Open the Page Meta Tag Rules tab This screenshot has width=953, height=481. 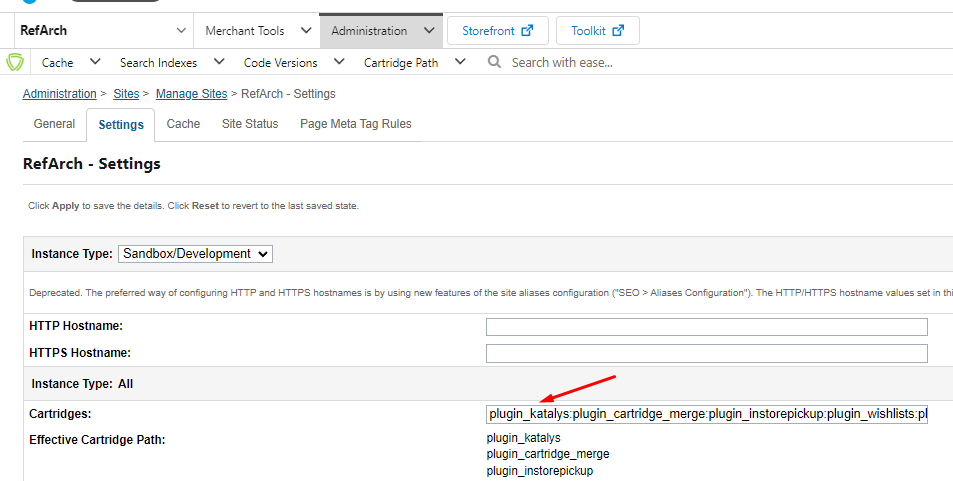click(x=355, y=124)
